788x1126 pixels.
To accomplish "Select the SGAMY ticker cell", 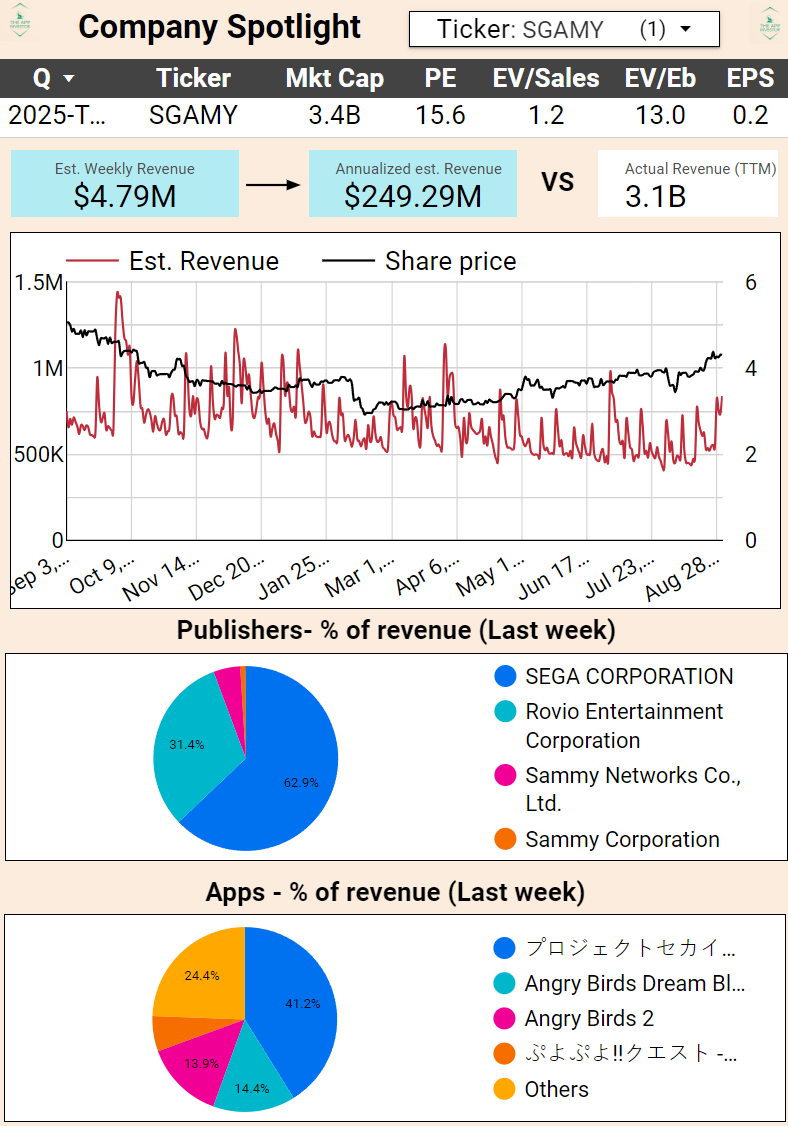I will [193, 115].
